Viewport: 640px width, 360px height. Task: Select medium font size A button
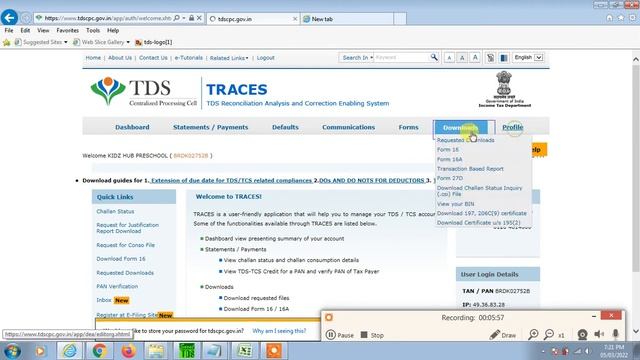(462, 58)
